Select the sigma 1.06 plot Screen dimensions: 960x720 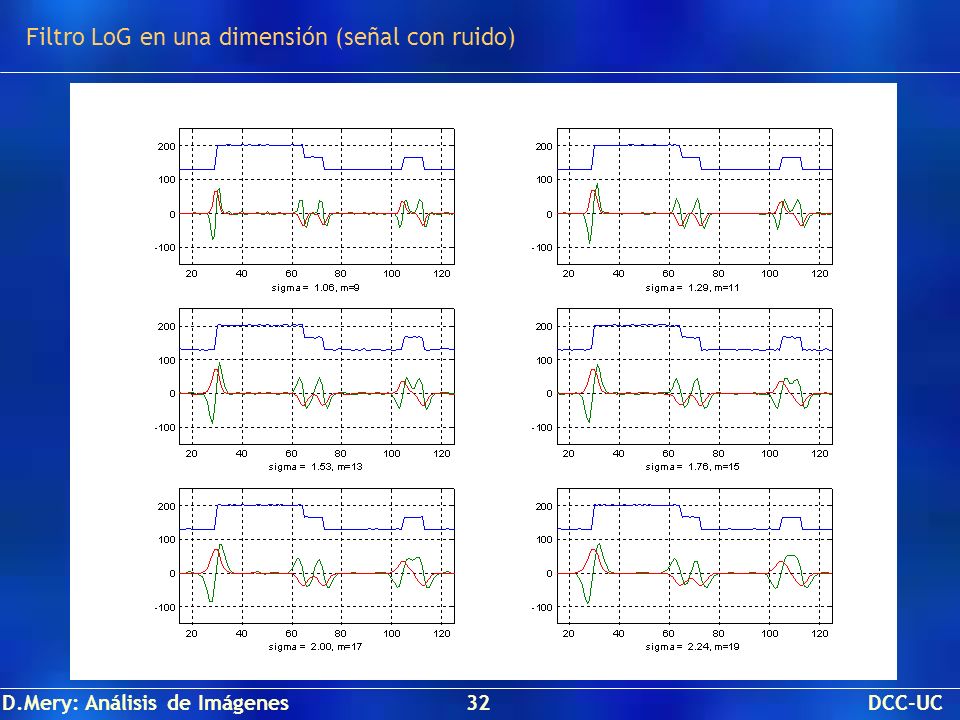[x=317, y=197]
